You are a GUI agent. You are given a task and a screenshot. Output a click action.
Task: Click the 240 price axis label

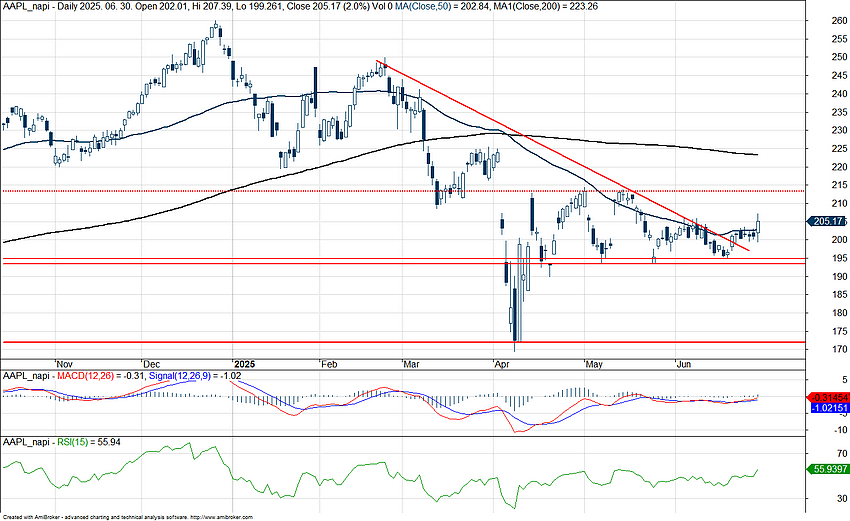(839, 94)
